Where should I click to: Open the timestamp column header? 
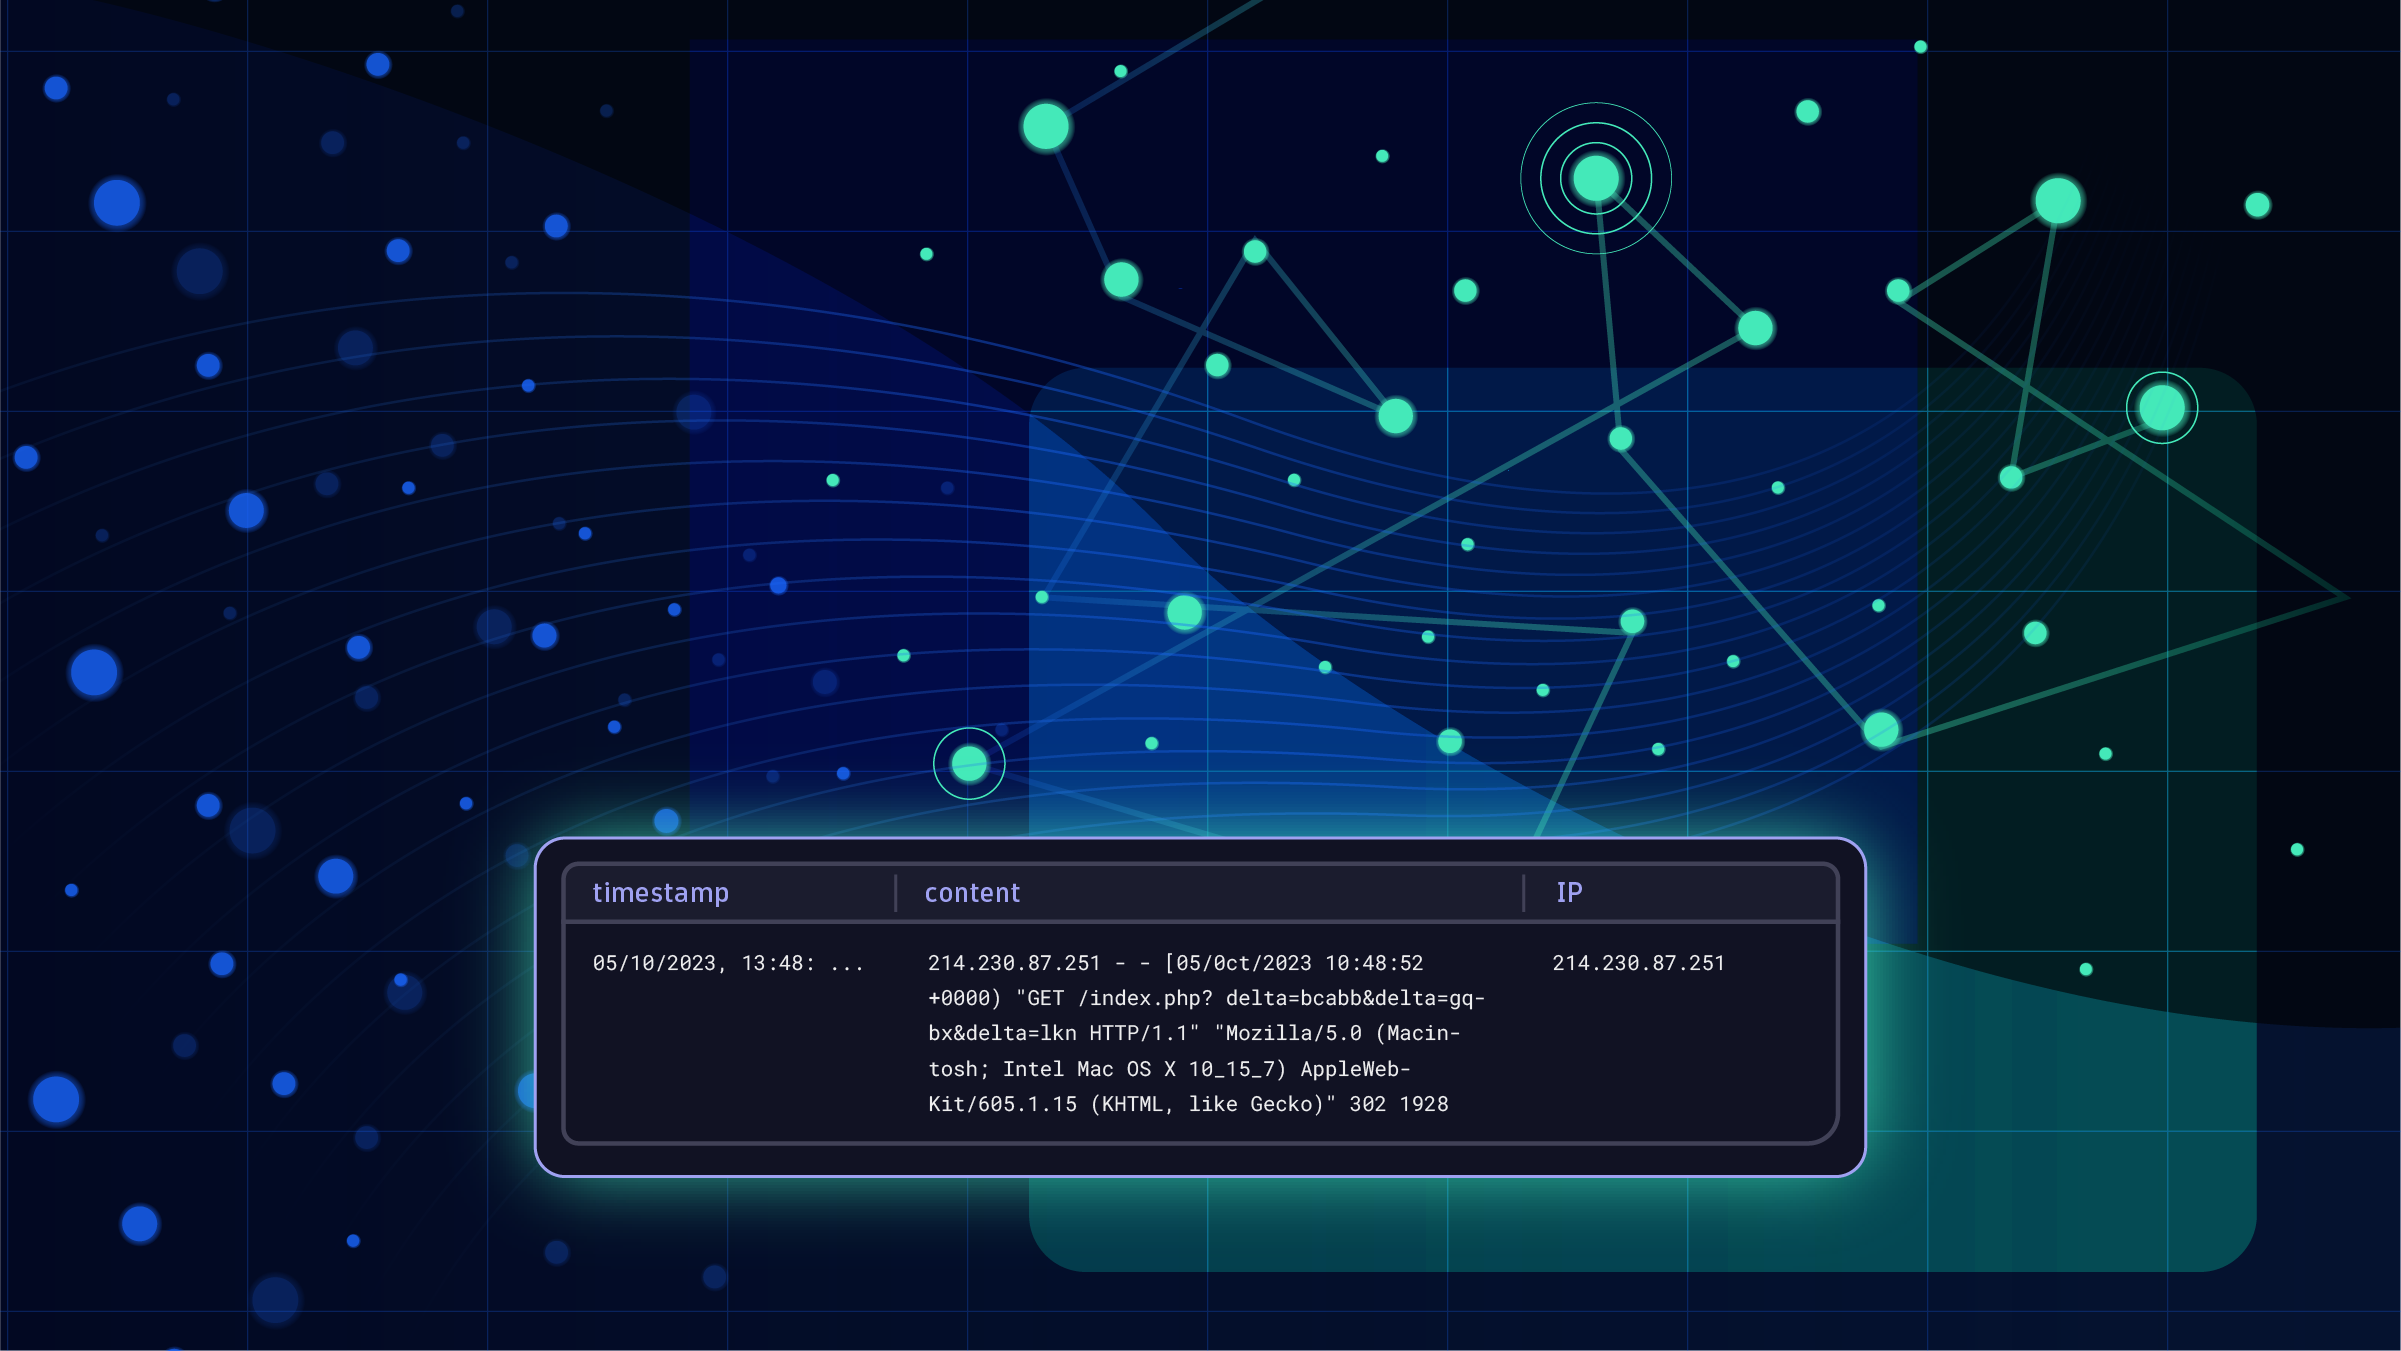pos(662,892)
